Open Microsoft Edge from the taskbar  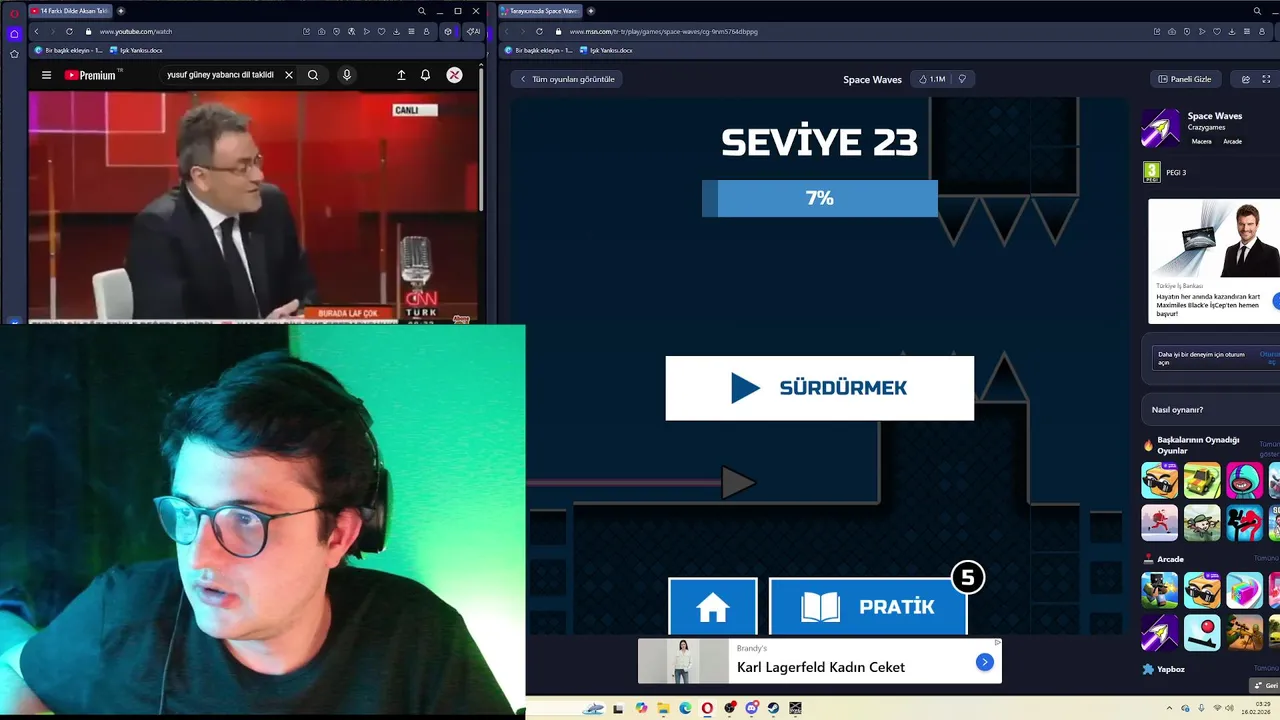click(685, 708)
